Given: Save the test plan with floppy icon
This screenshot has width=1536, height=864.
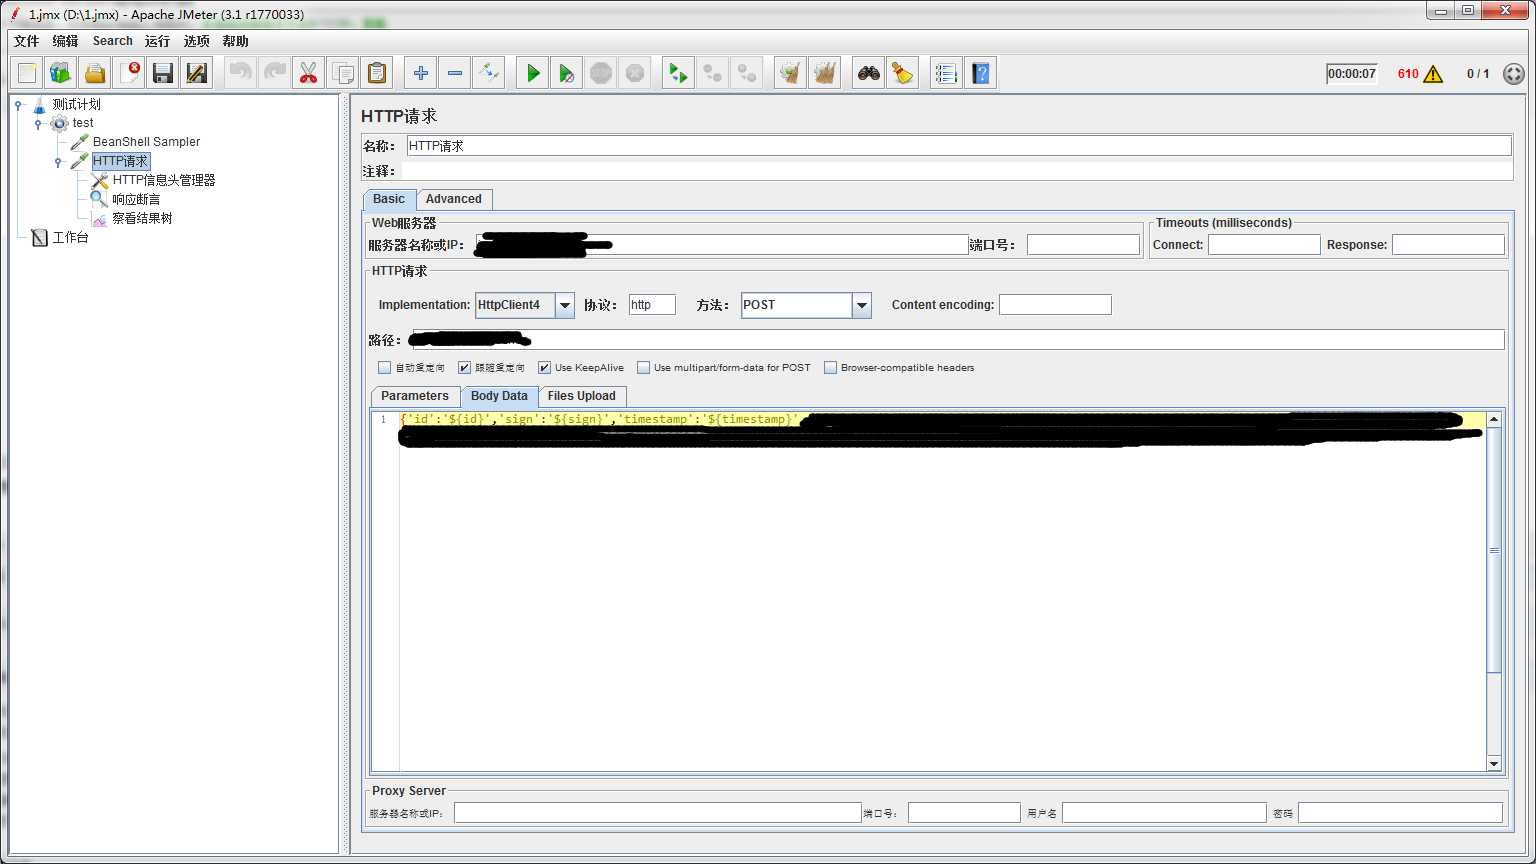Looking at the screenshot, I should [163, 73].
